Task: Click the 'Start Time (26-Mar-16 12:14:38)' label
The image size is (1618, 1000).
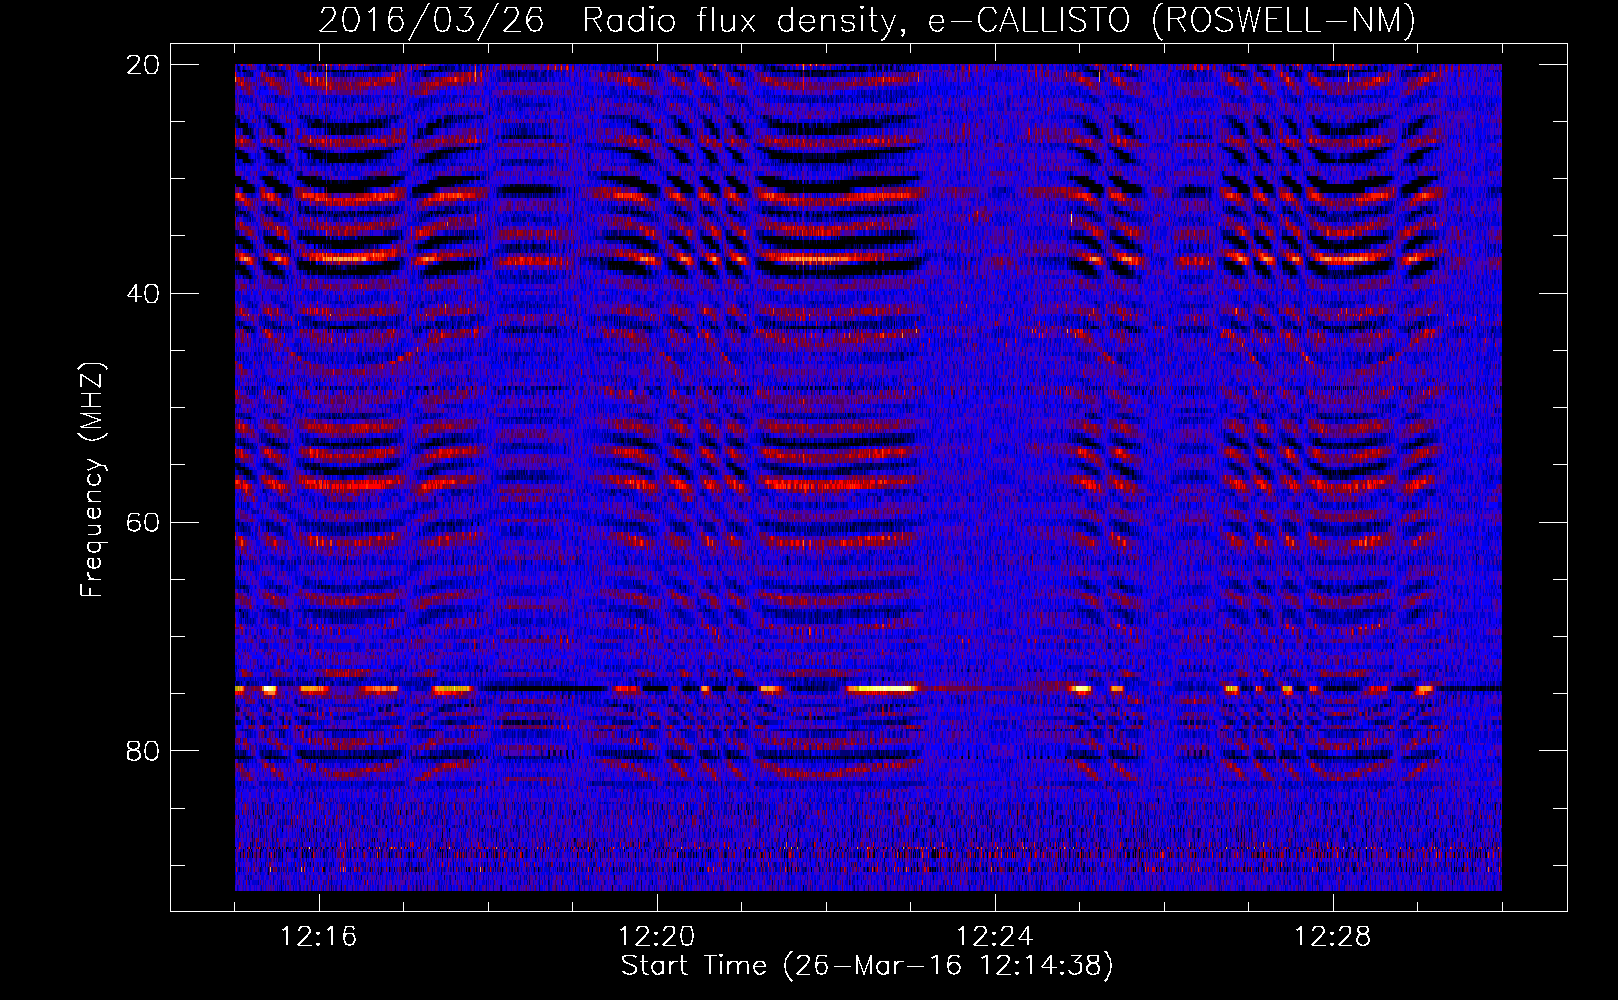Action: coord(867,966)
